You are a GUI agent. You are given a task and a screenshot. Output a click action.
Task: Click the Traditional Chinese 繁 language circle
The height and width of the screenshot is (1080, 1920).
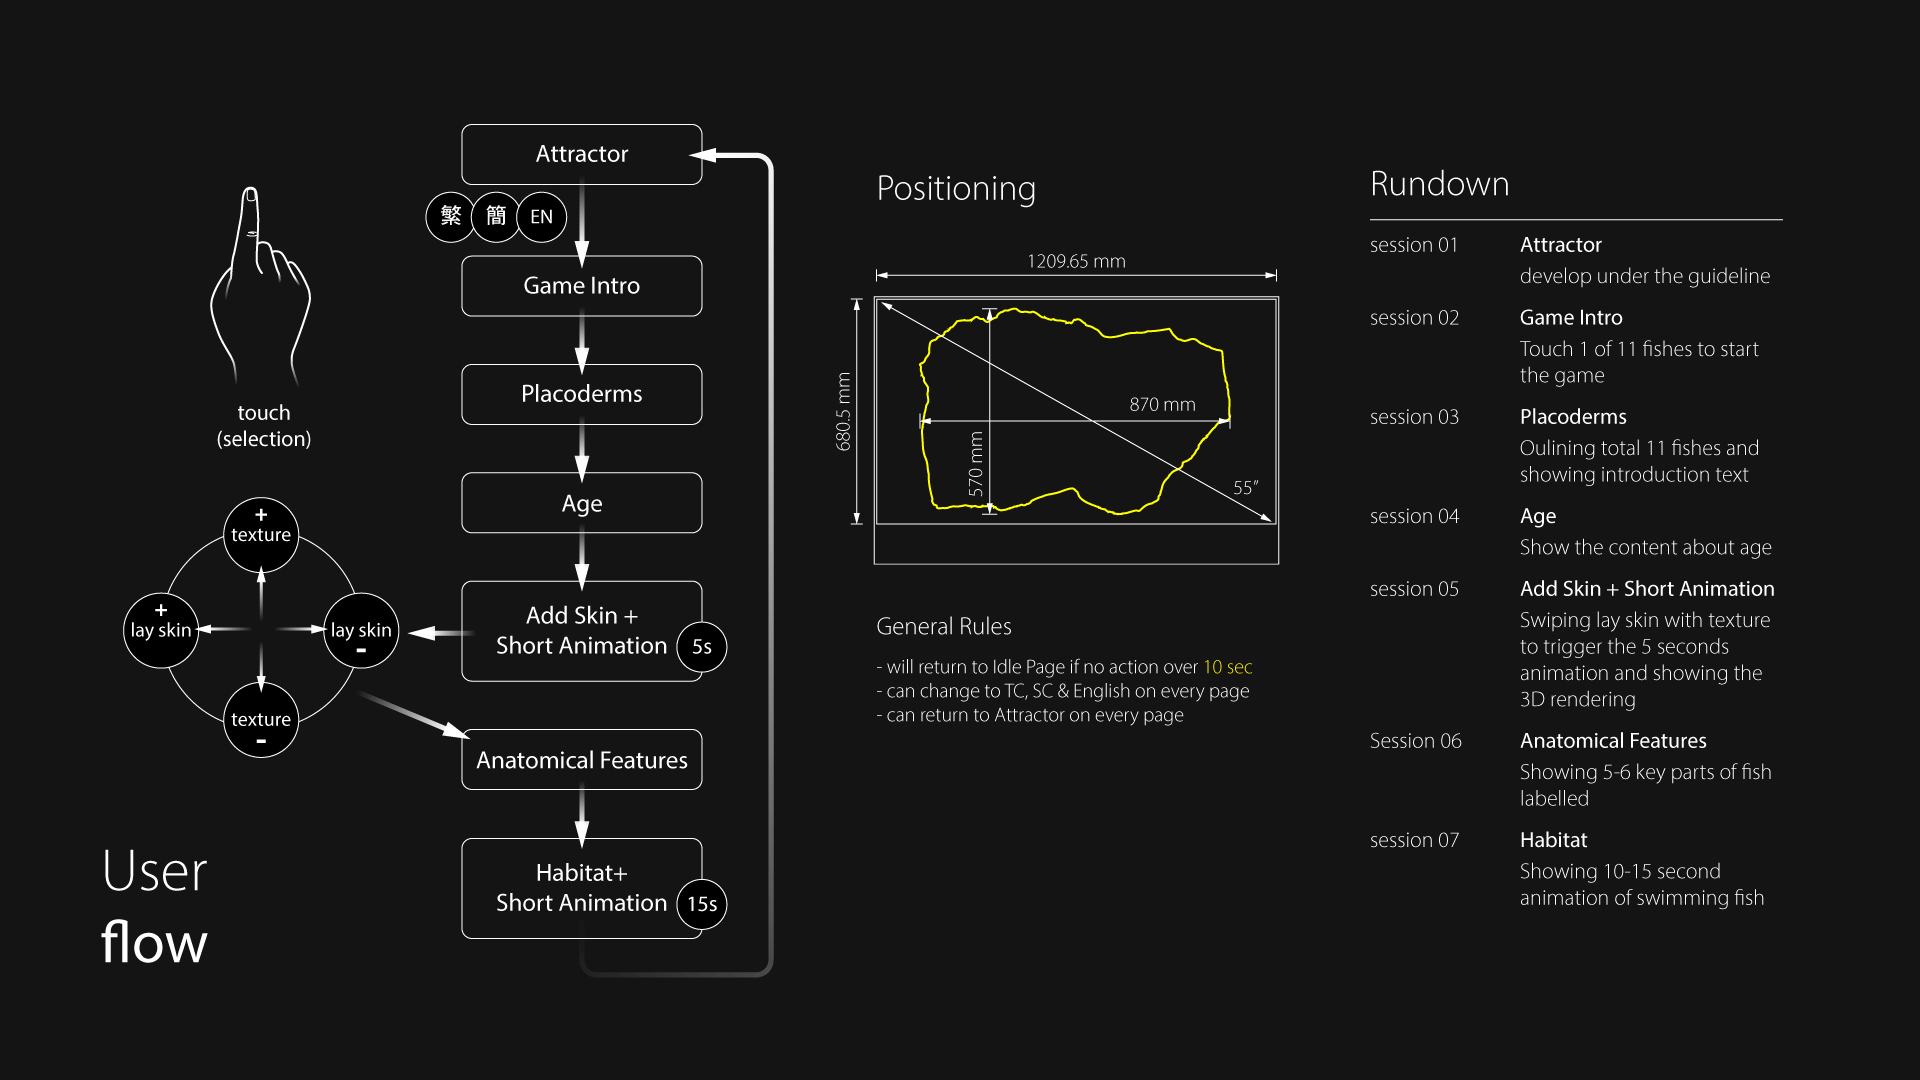(x=450, y=216)
